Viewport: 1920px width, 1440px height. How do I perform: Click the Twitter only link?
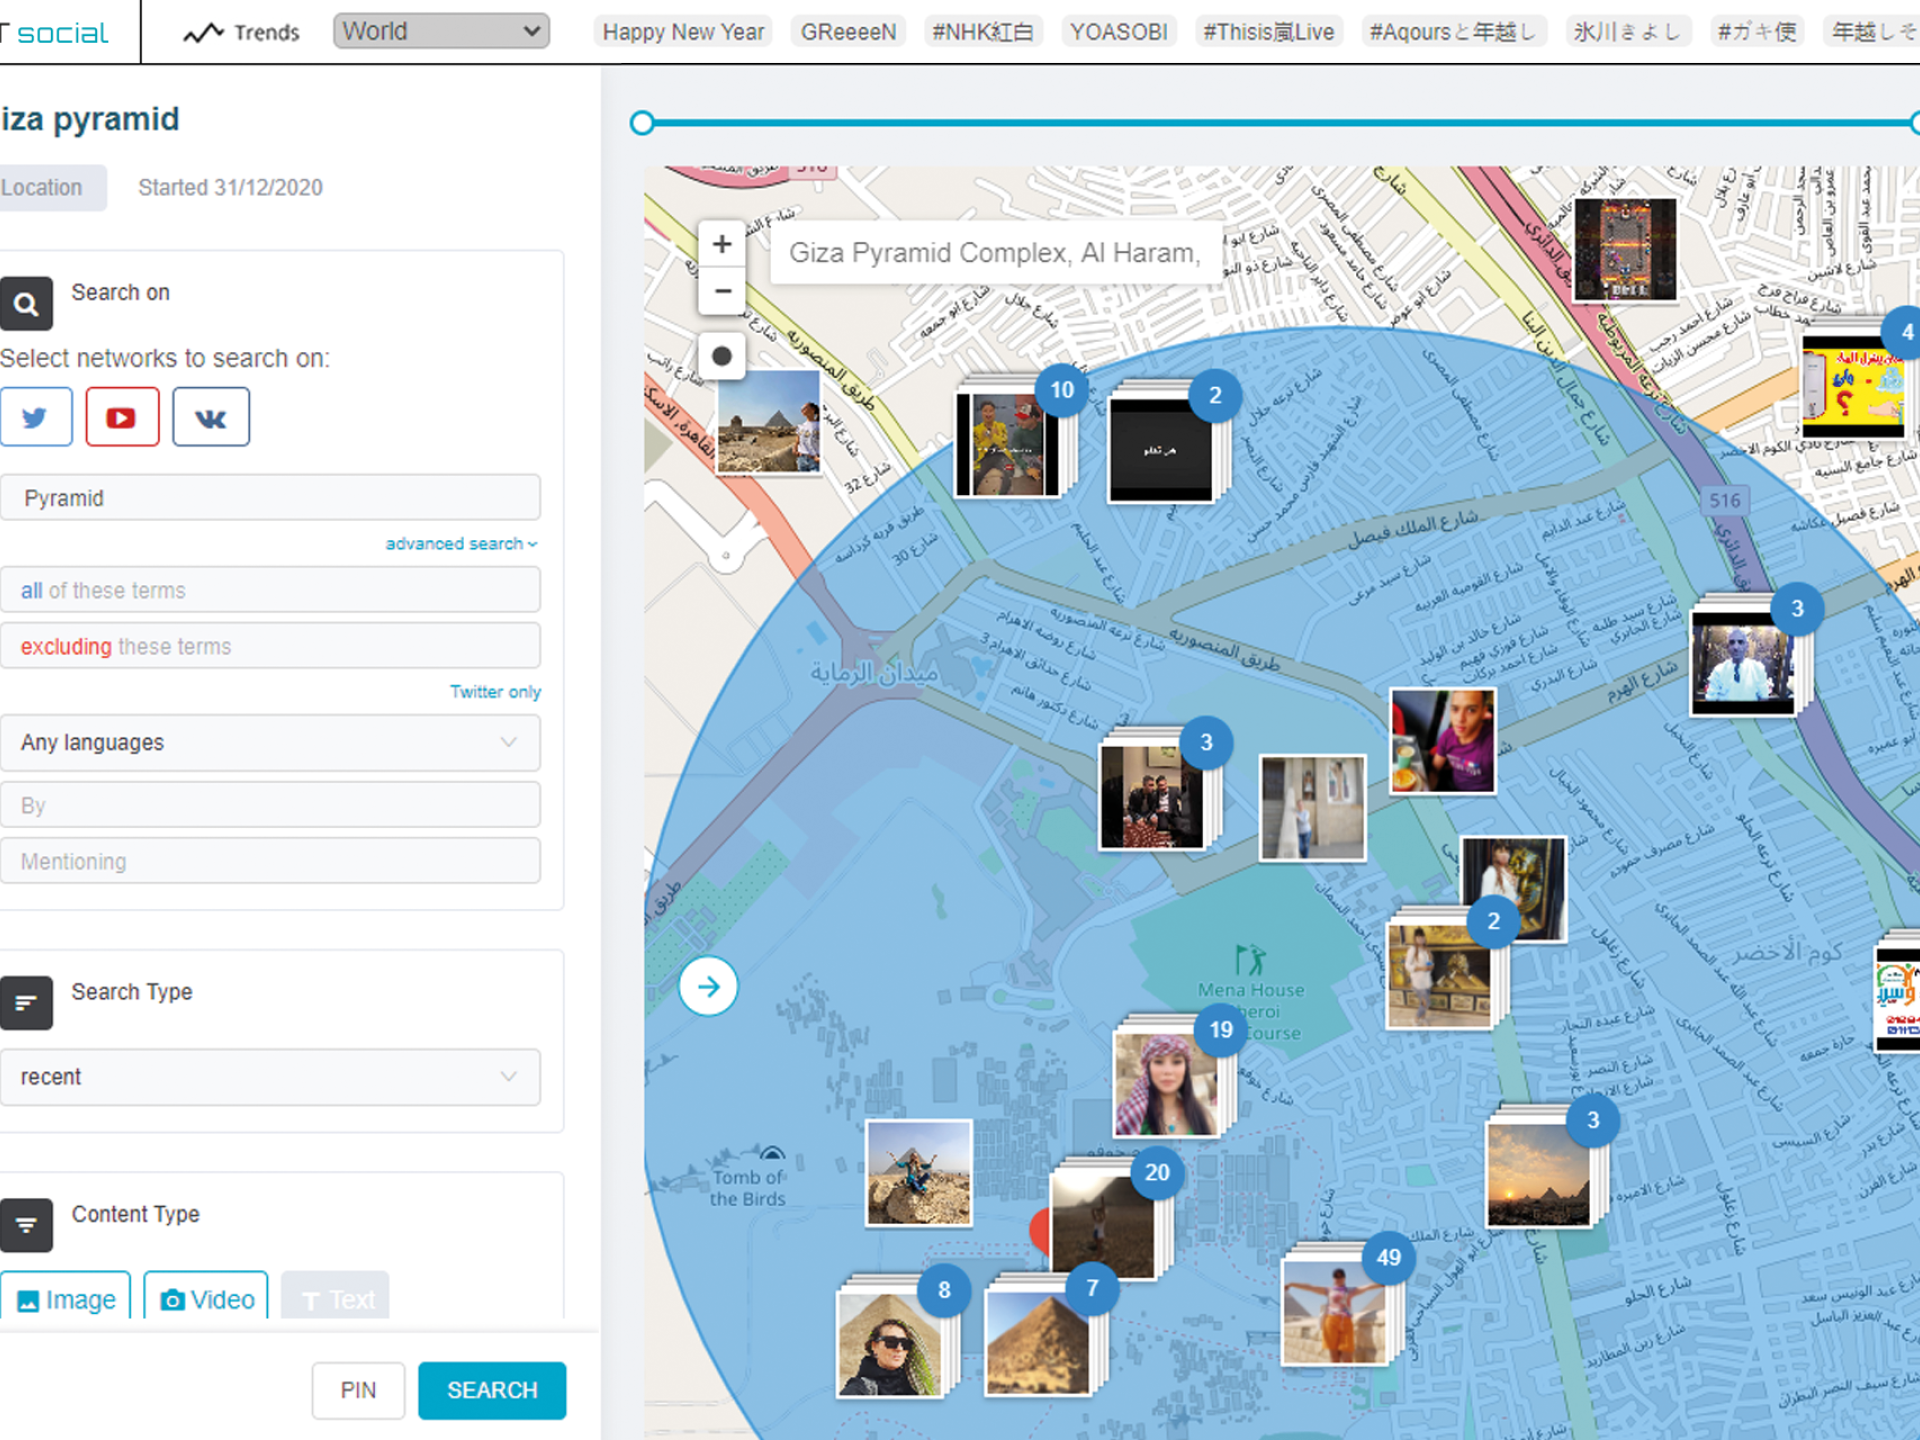[495, 692]
